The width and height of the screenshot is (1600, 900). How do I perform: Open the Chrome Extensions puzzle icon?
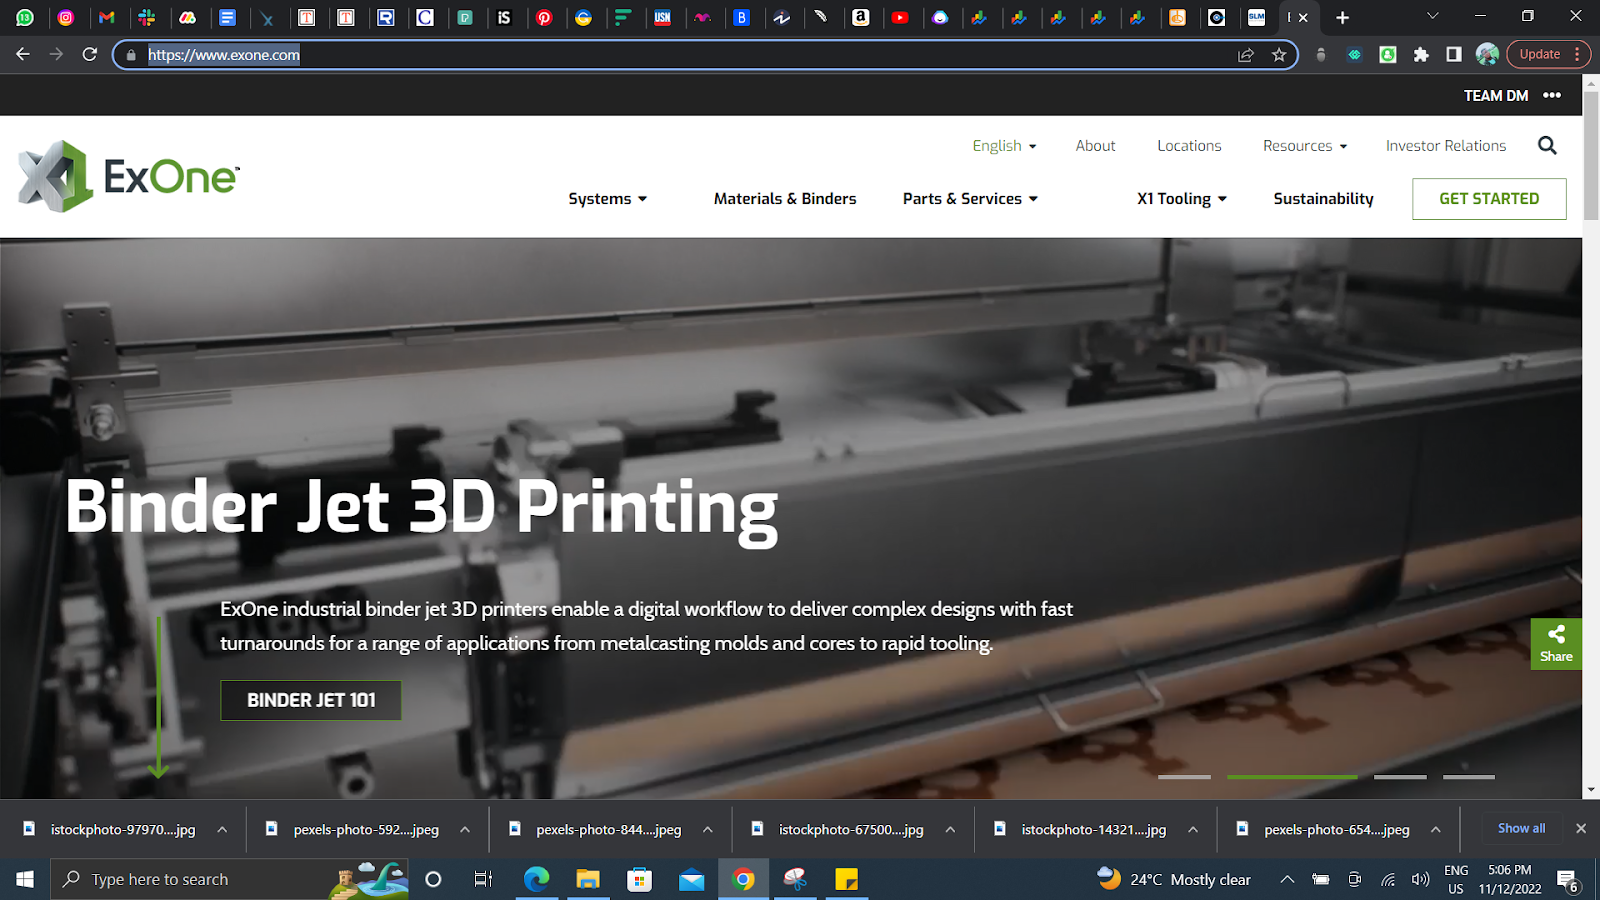pyautogui.click(x=1421, y=55)
